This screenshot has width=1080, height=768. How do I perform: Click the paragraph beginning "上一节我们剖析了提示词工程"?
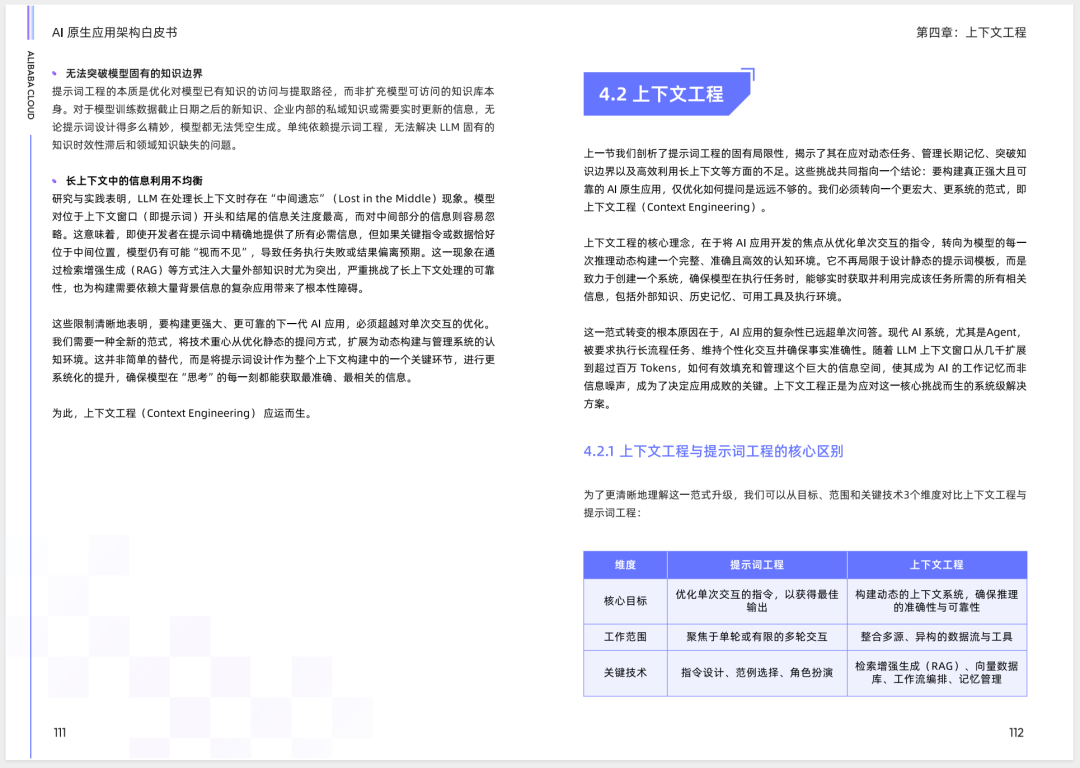(805, 180)
